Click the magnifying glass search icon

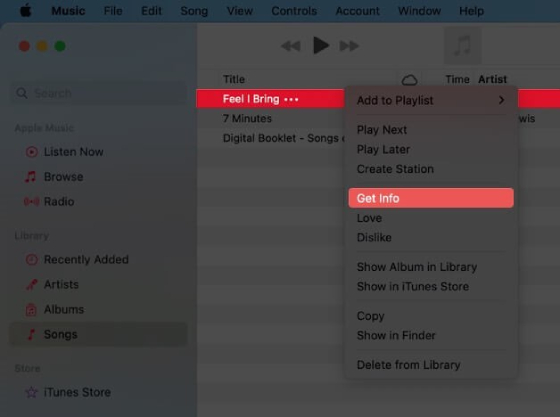pyautogui.click(x=22, y=93)
